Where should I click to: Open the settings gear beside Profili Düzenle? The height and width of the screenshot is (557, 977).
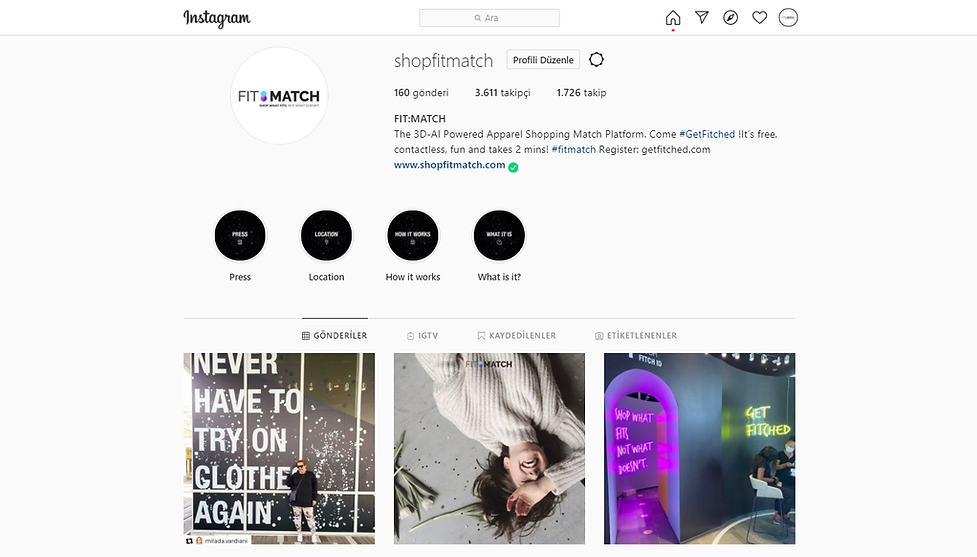click(596, 60)
